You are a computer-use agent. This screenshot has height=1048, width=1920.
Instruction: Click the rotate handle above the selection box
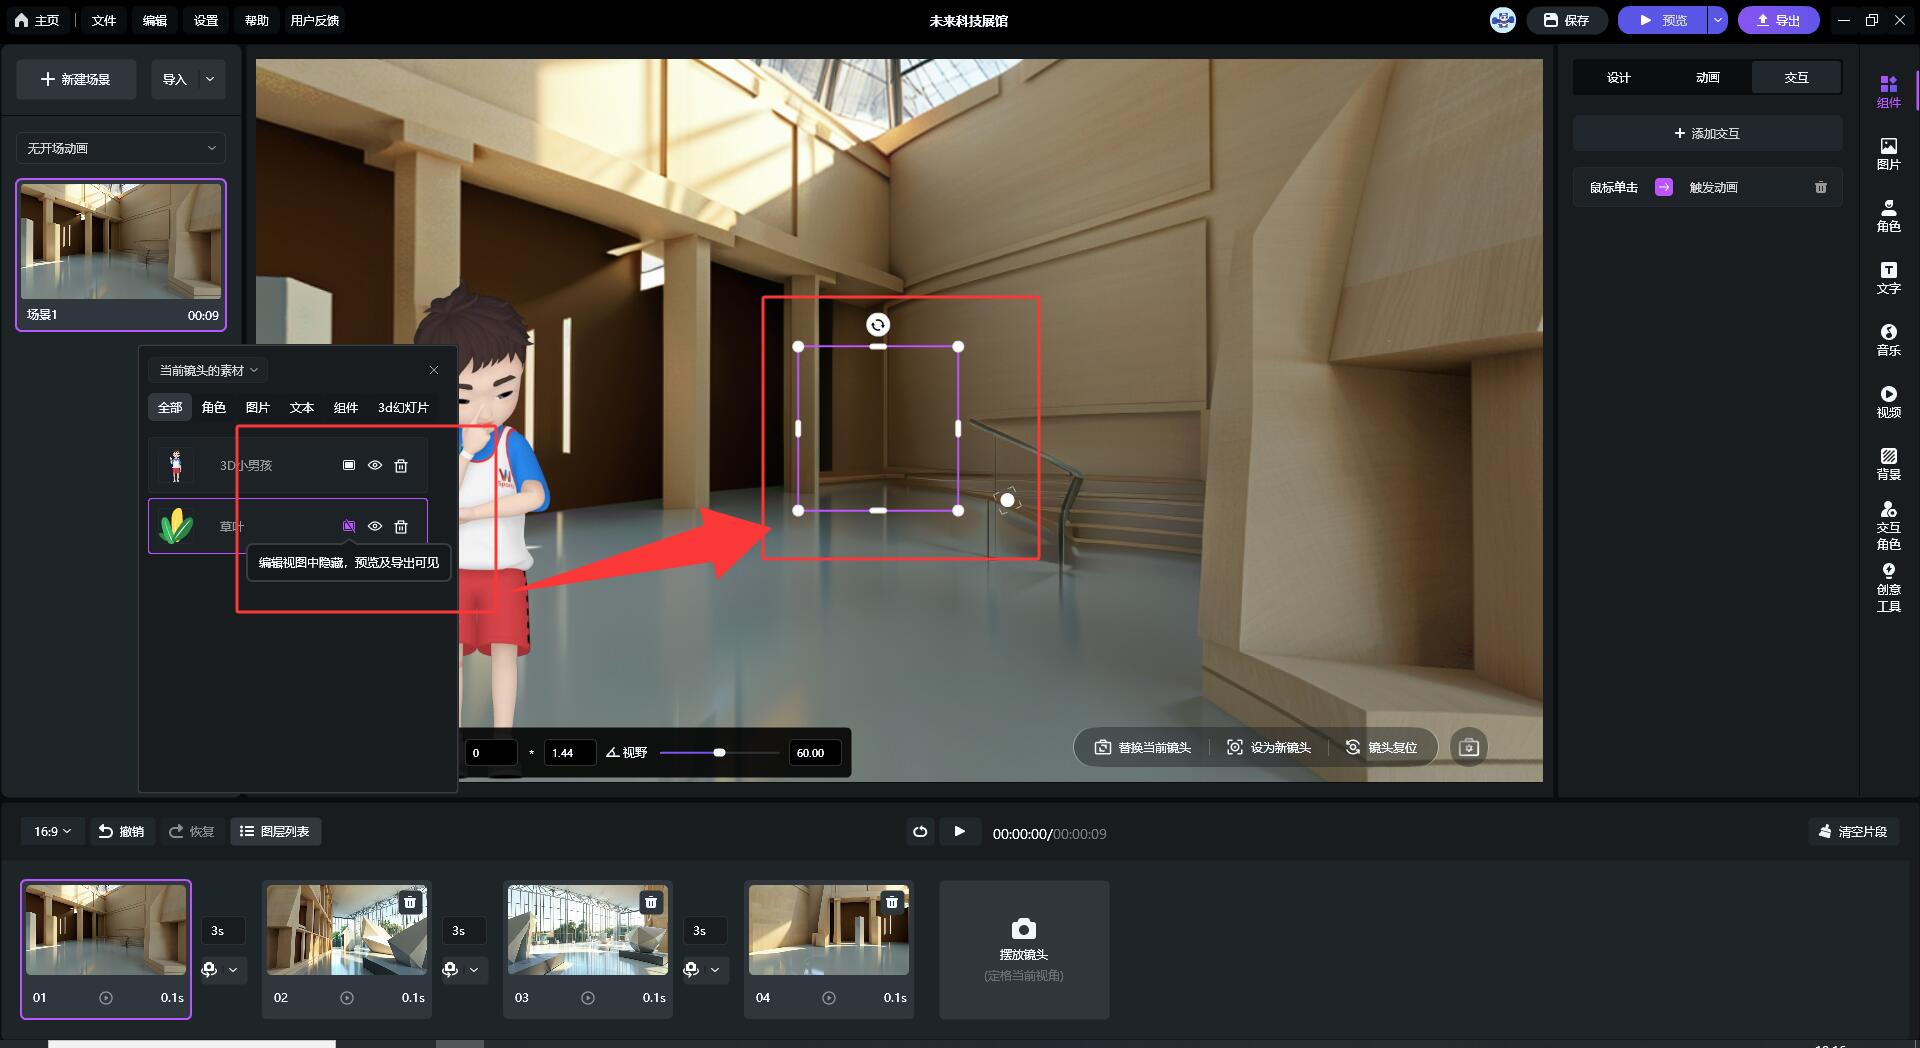[x=877, y=325]
